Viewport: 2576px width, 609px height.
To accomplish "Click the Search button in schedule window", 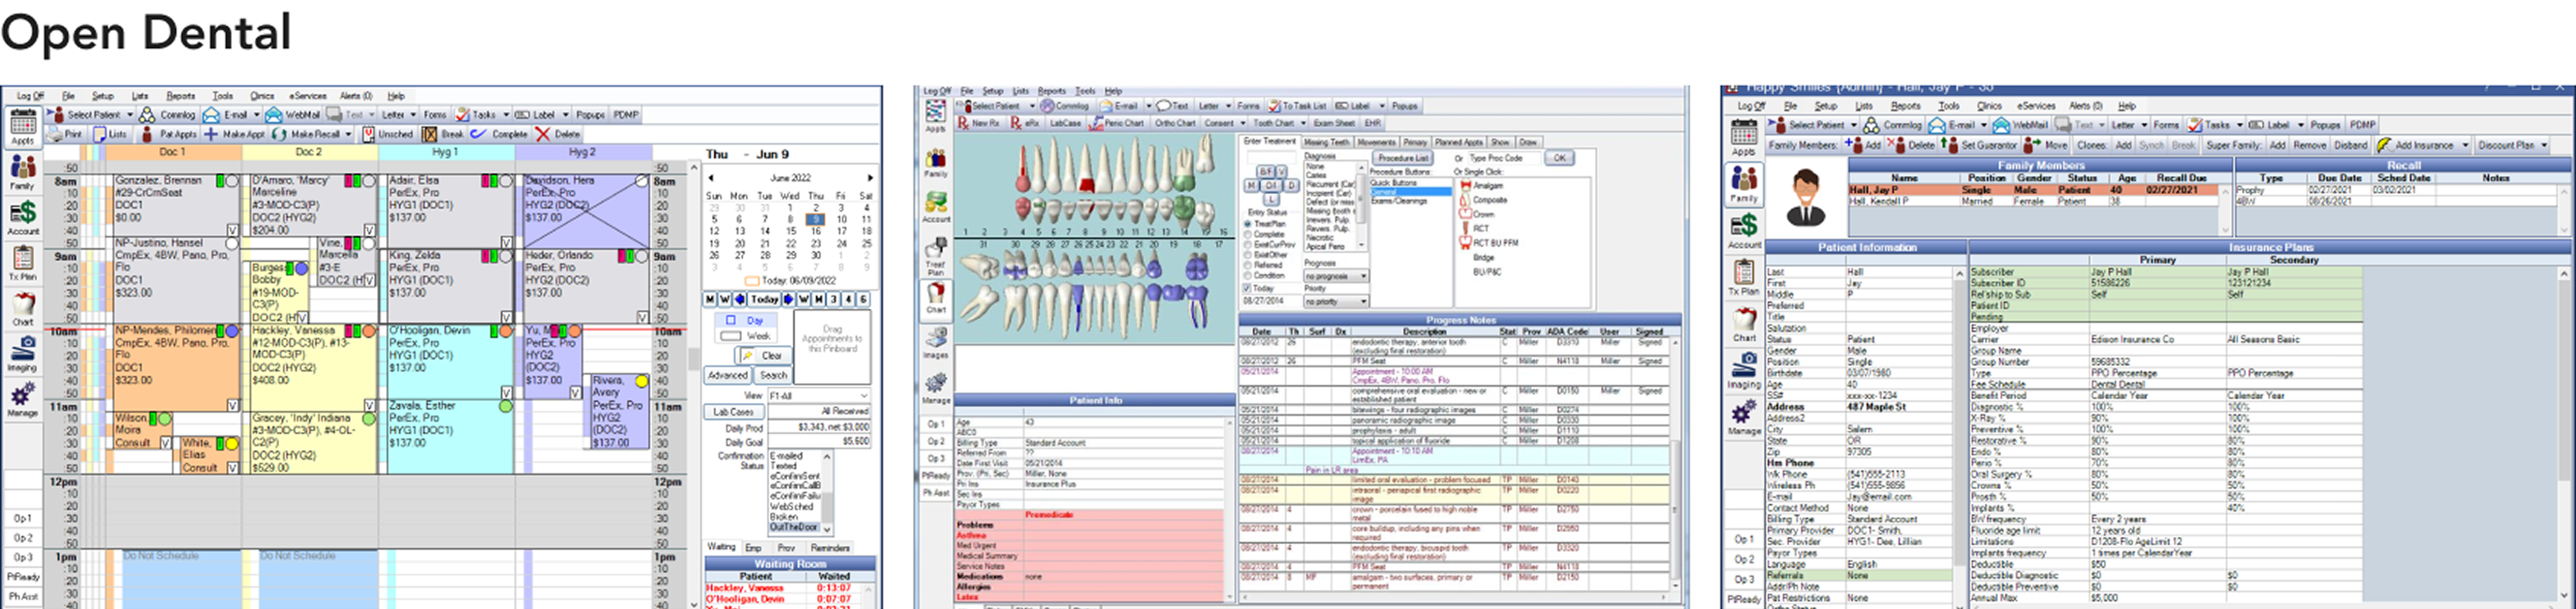I will coord(773,375).
